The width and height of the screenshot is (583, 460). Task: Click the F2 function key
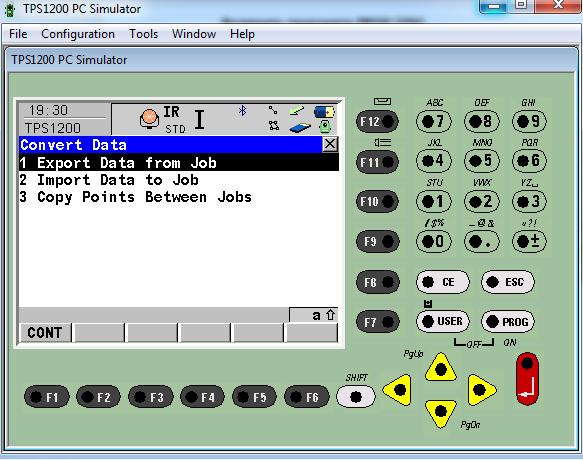pyautogui.click(x=99, y=397)
